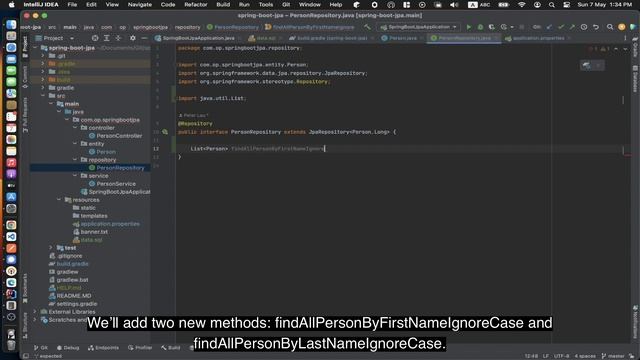Build project with the hammer icon

(367, 27)
